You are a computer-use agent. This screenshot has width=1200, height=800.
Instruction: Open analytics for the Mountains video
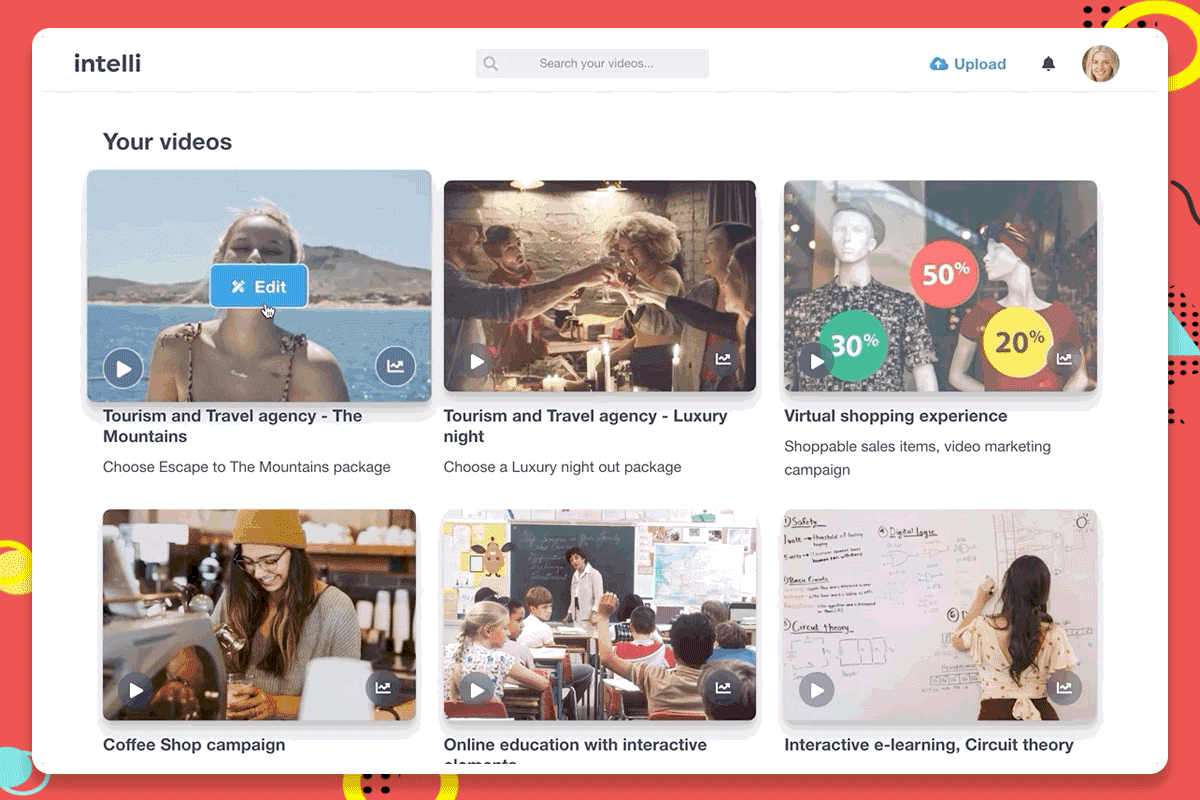[395, 367]
